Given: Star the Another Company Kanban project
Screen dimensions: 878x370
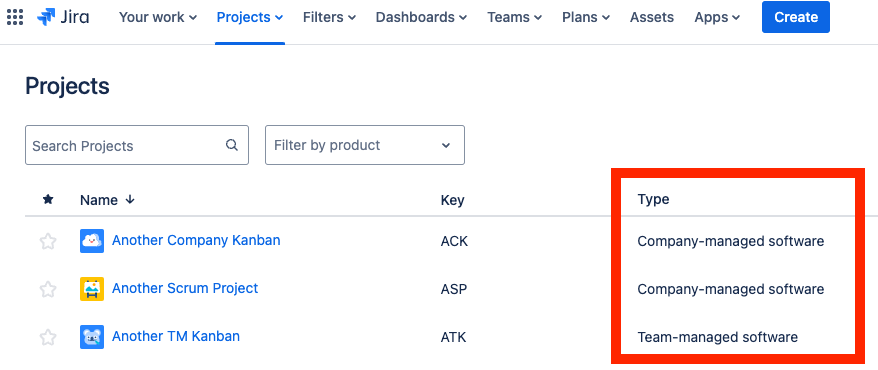Looking at the screenshot, I should tap(48, 241).
